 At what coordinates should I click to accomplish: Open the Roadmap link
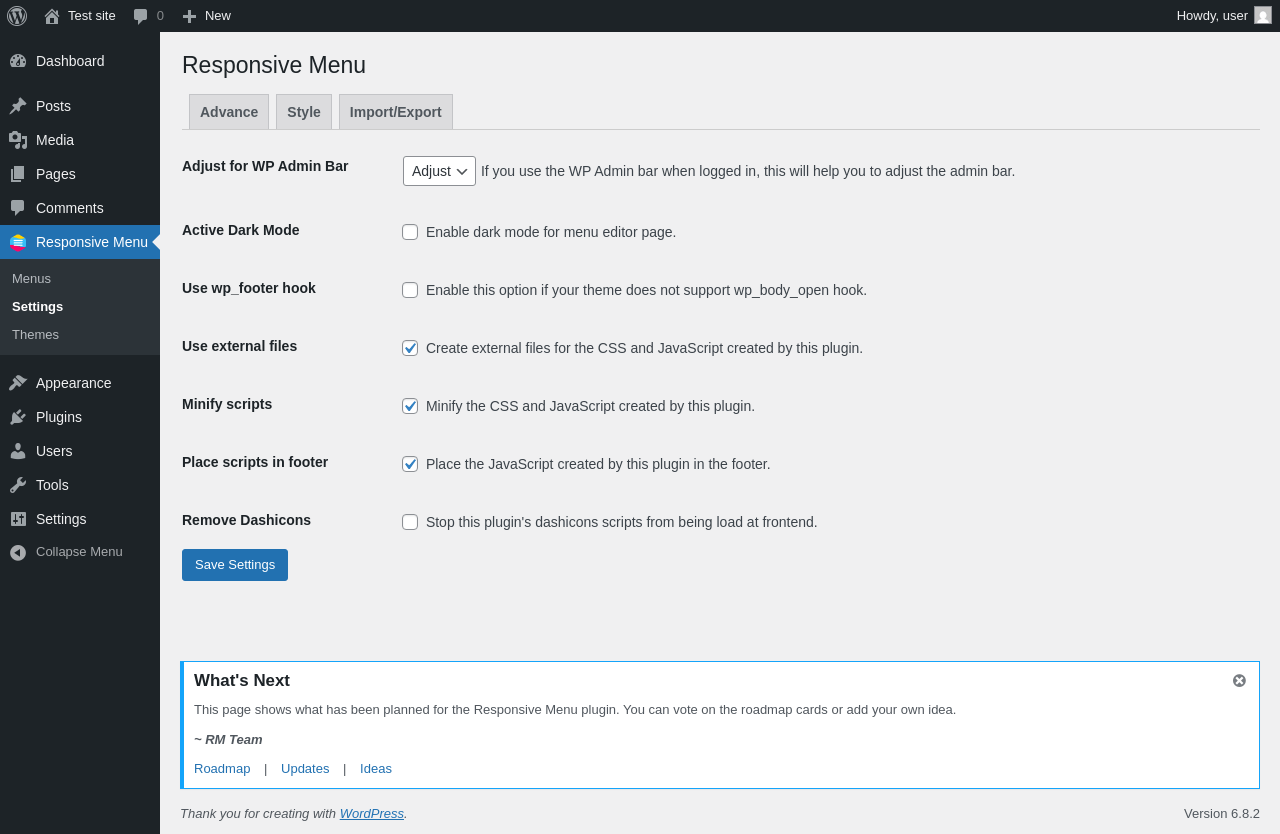[x=222, y=768]
